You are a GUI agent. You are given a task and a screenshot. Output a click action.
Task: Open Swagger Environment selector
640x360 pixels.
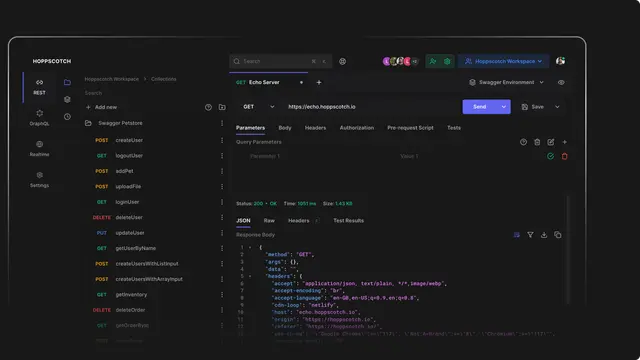507,82
